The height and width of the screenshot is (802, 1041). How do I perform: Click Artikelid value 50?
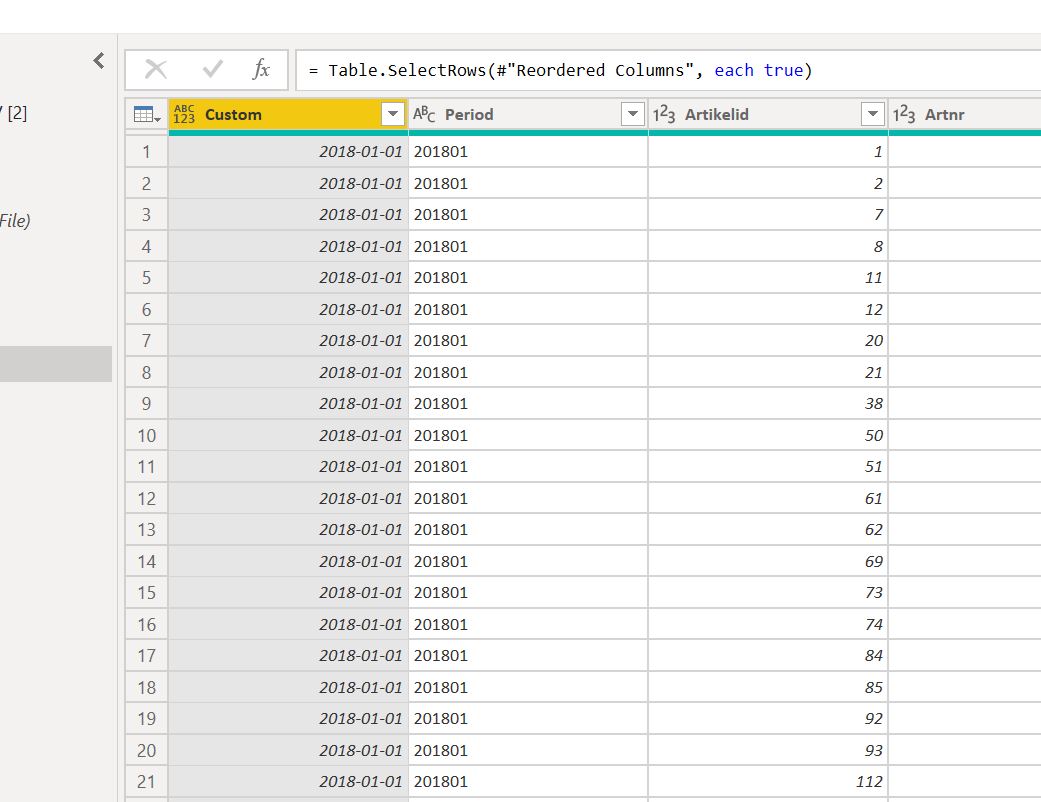(767, 436)
